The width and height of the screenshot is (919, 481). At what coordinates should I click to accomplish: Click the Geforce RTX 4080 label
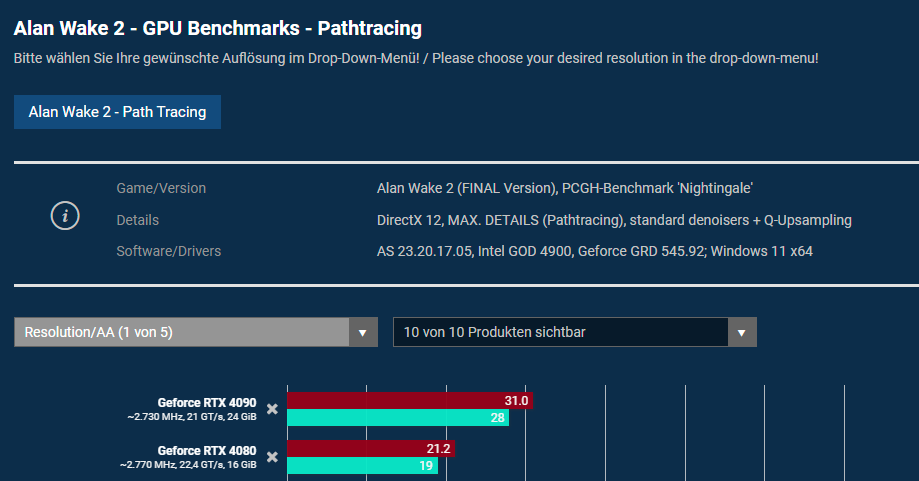tap(207, 451)
